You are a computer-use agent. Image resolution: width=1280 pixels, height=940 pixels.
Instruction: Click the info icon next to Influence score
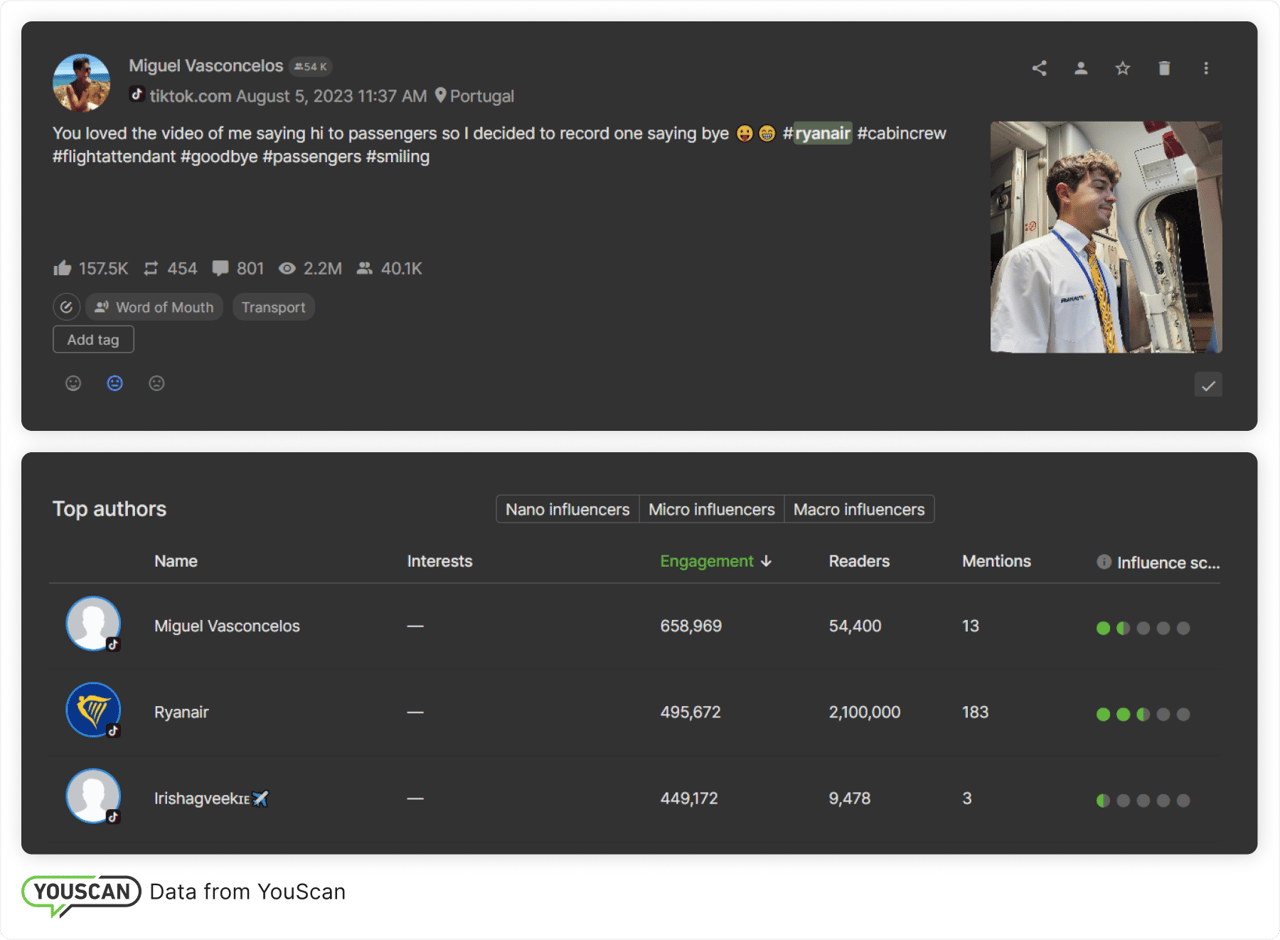[x=1104, y=562]
